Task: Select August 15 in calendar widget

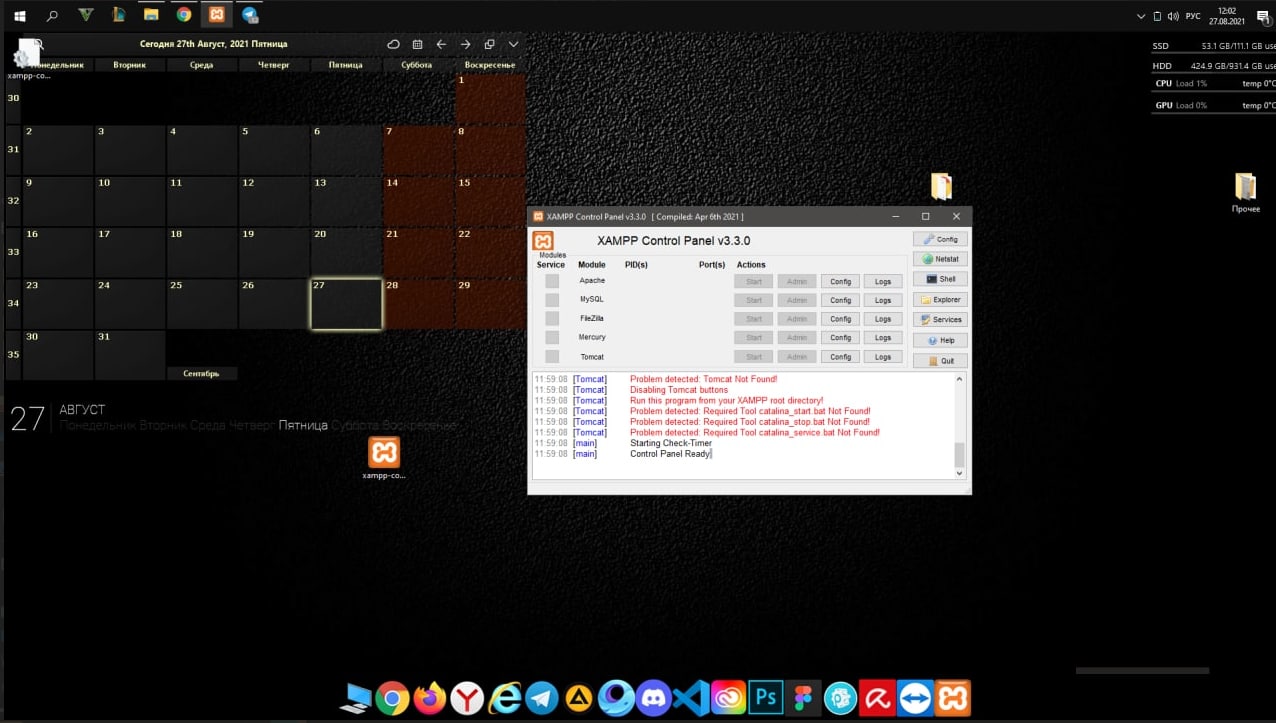Action: 490,200
